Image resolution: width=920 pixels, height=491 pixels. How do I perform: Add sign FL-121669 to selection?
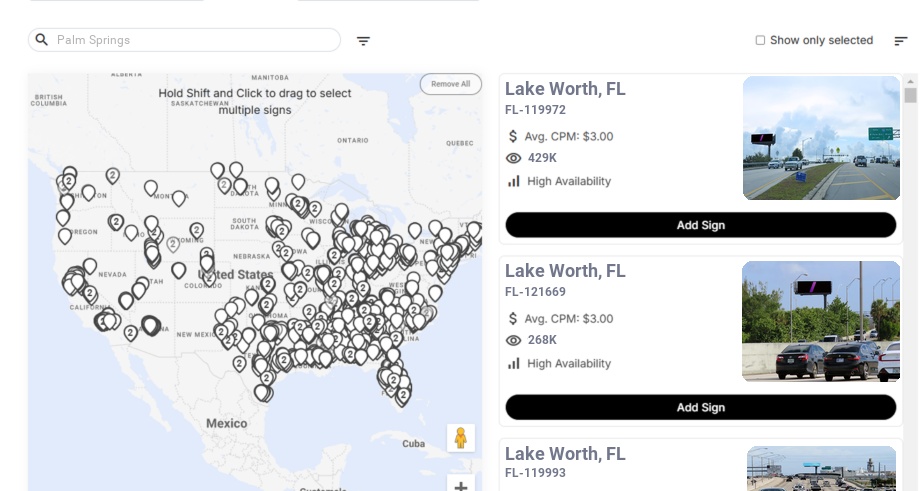click(x=700, y=407)
